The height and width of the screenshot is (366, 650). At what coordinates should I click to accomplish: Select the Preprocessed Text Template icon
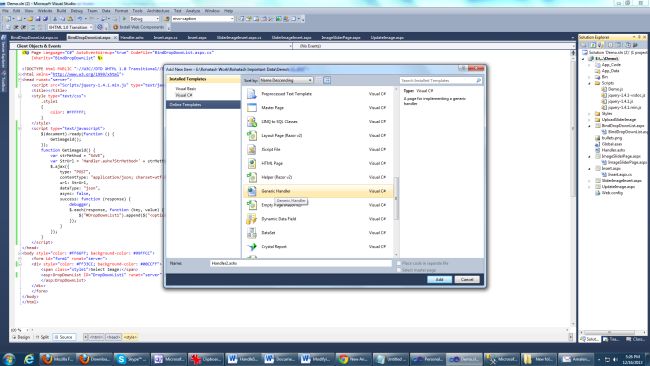point(252,94)
